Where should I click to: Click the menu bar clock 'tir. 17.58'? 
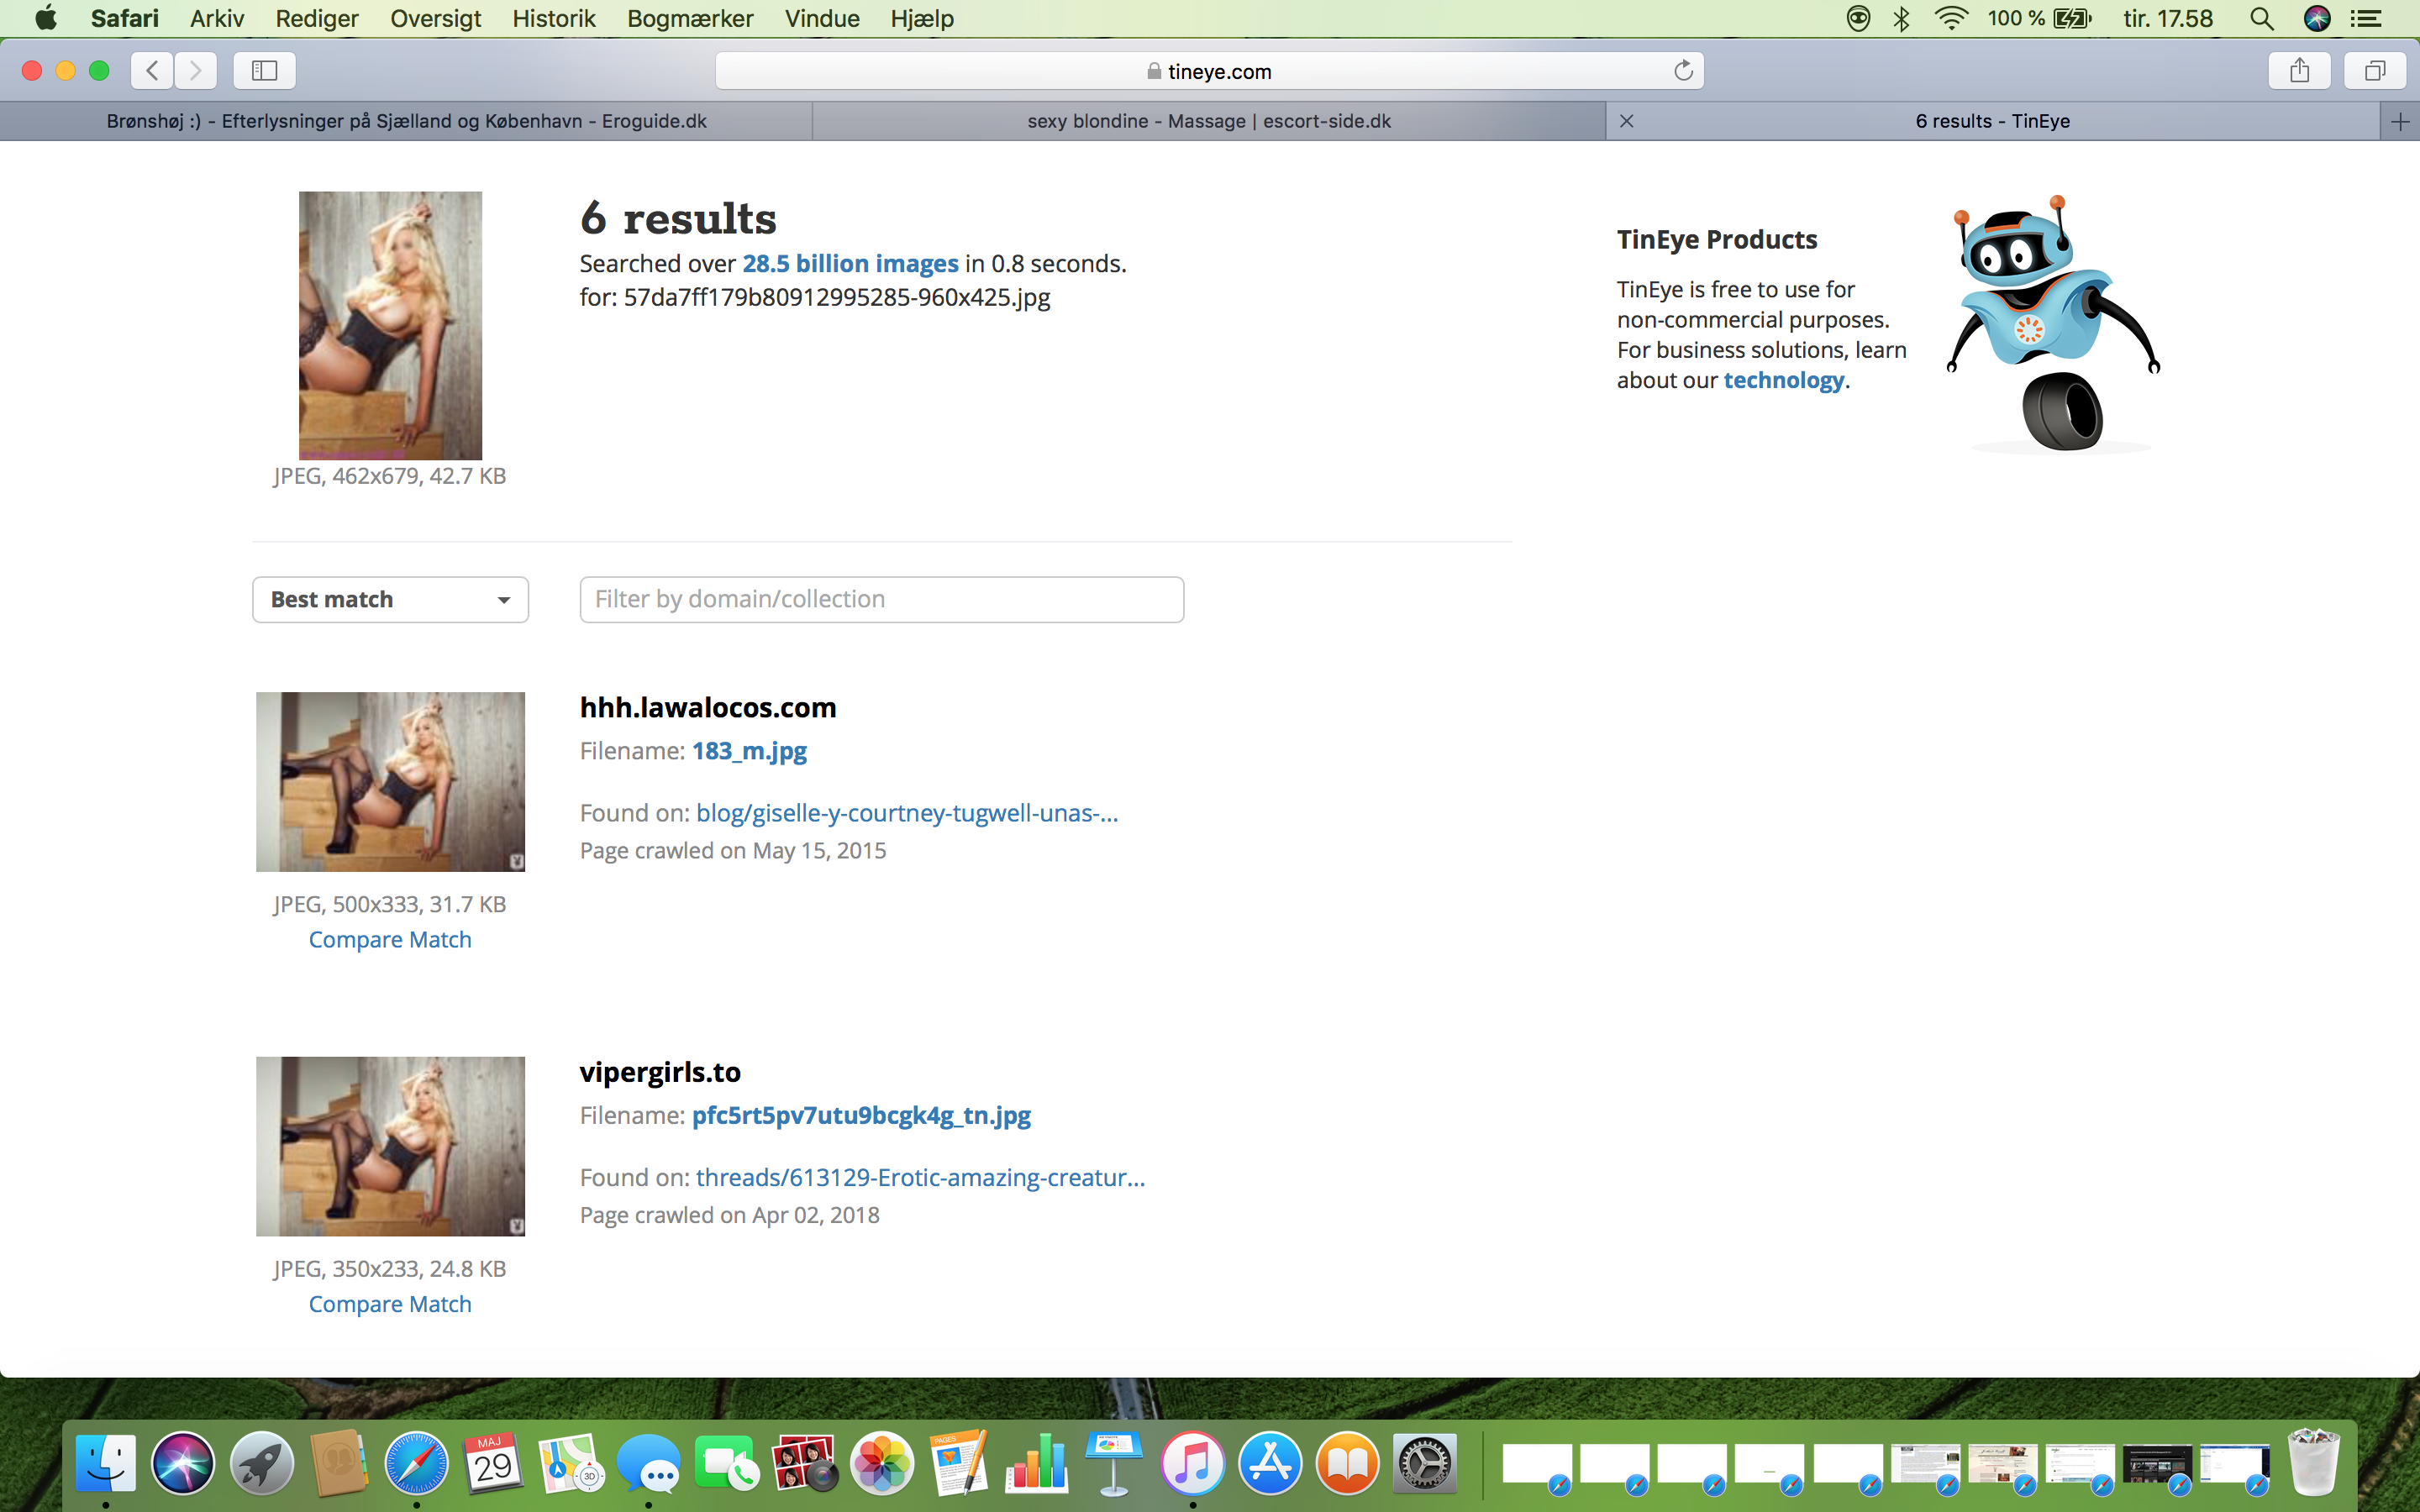tap(2167, 18)
